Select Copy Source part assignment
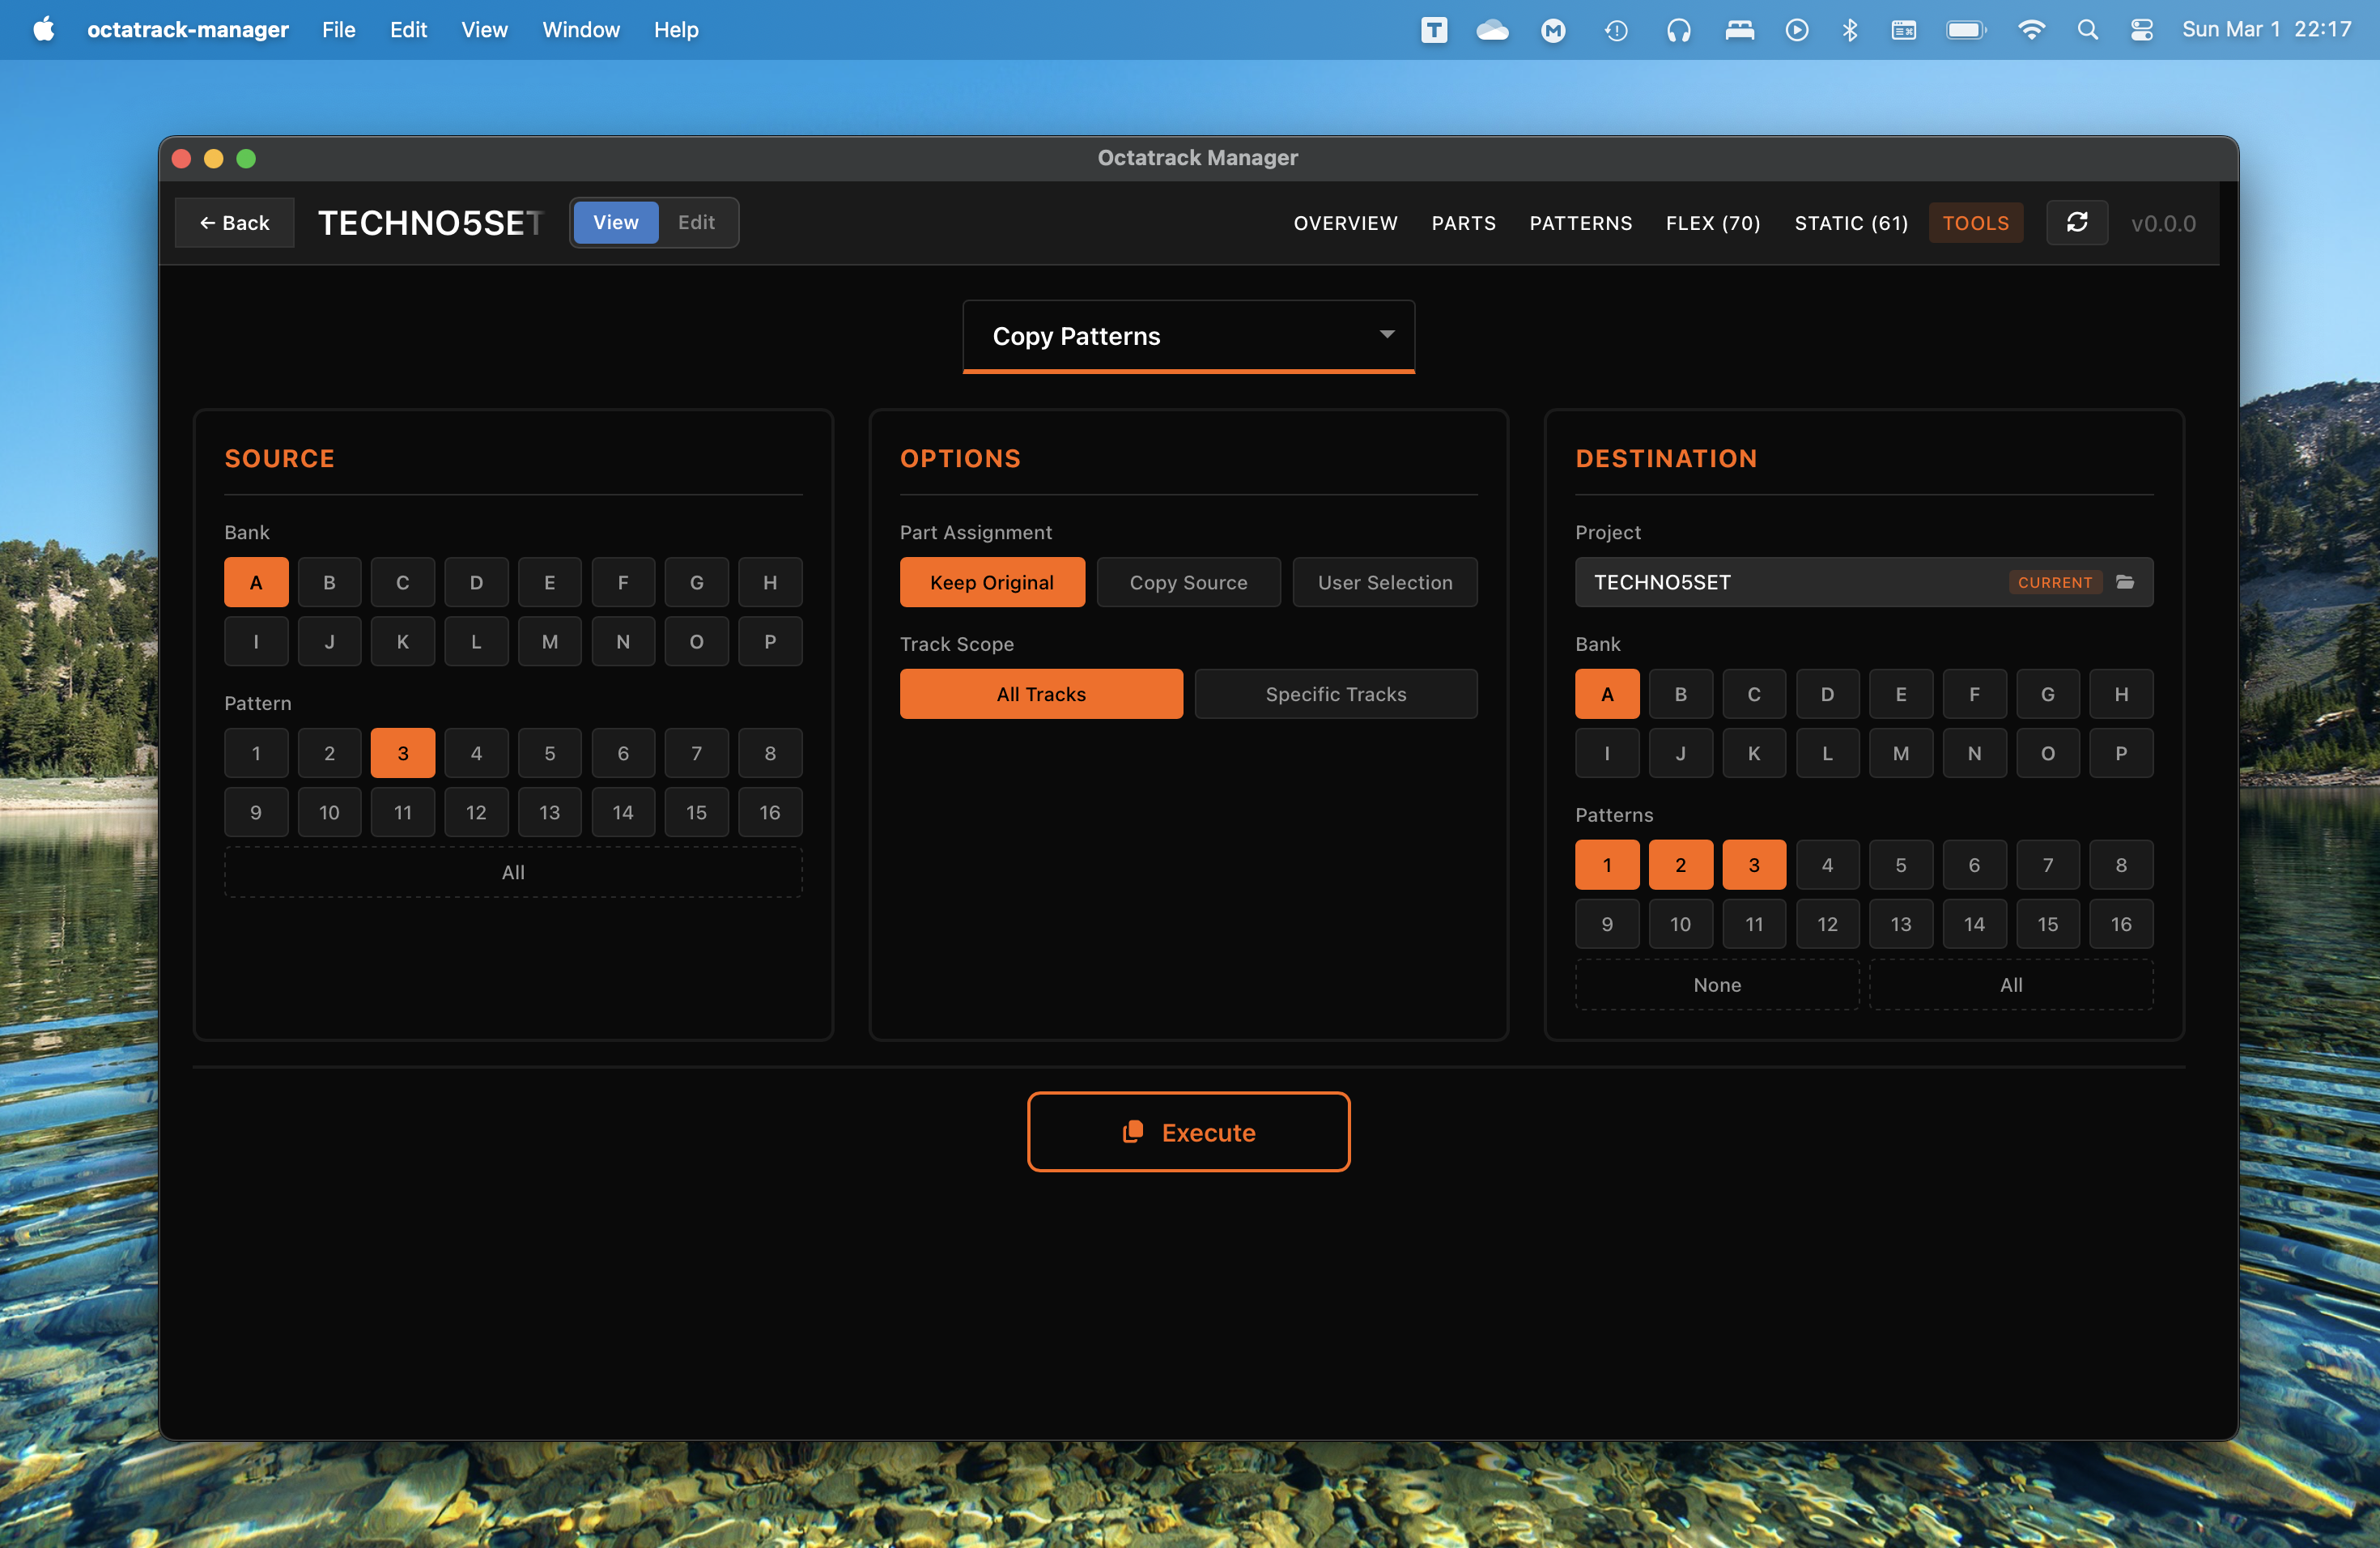 tap(1188, 582)
